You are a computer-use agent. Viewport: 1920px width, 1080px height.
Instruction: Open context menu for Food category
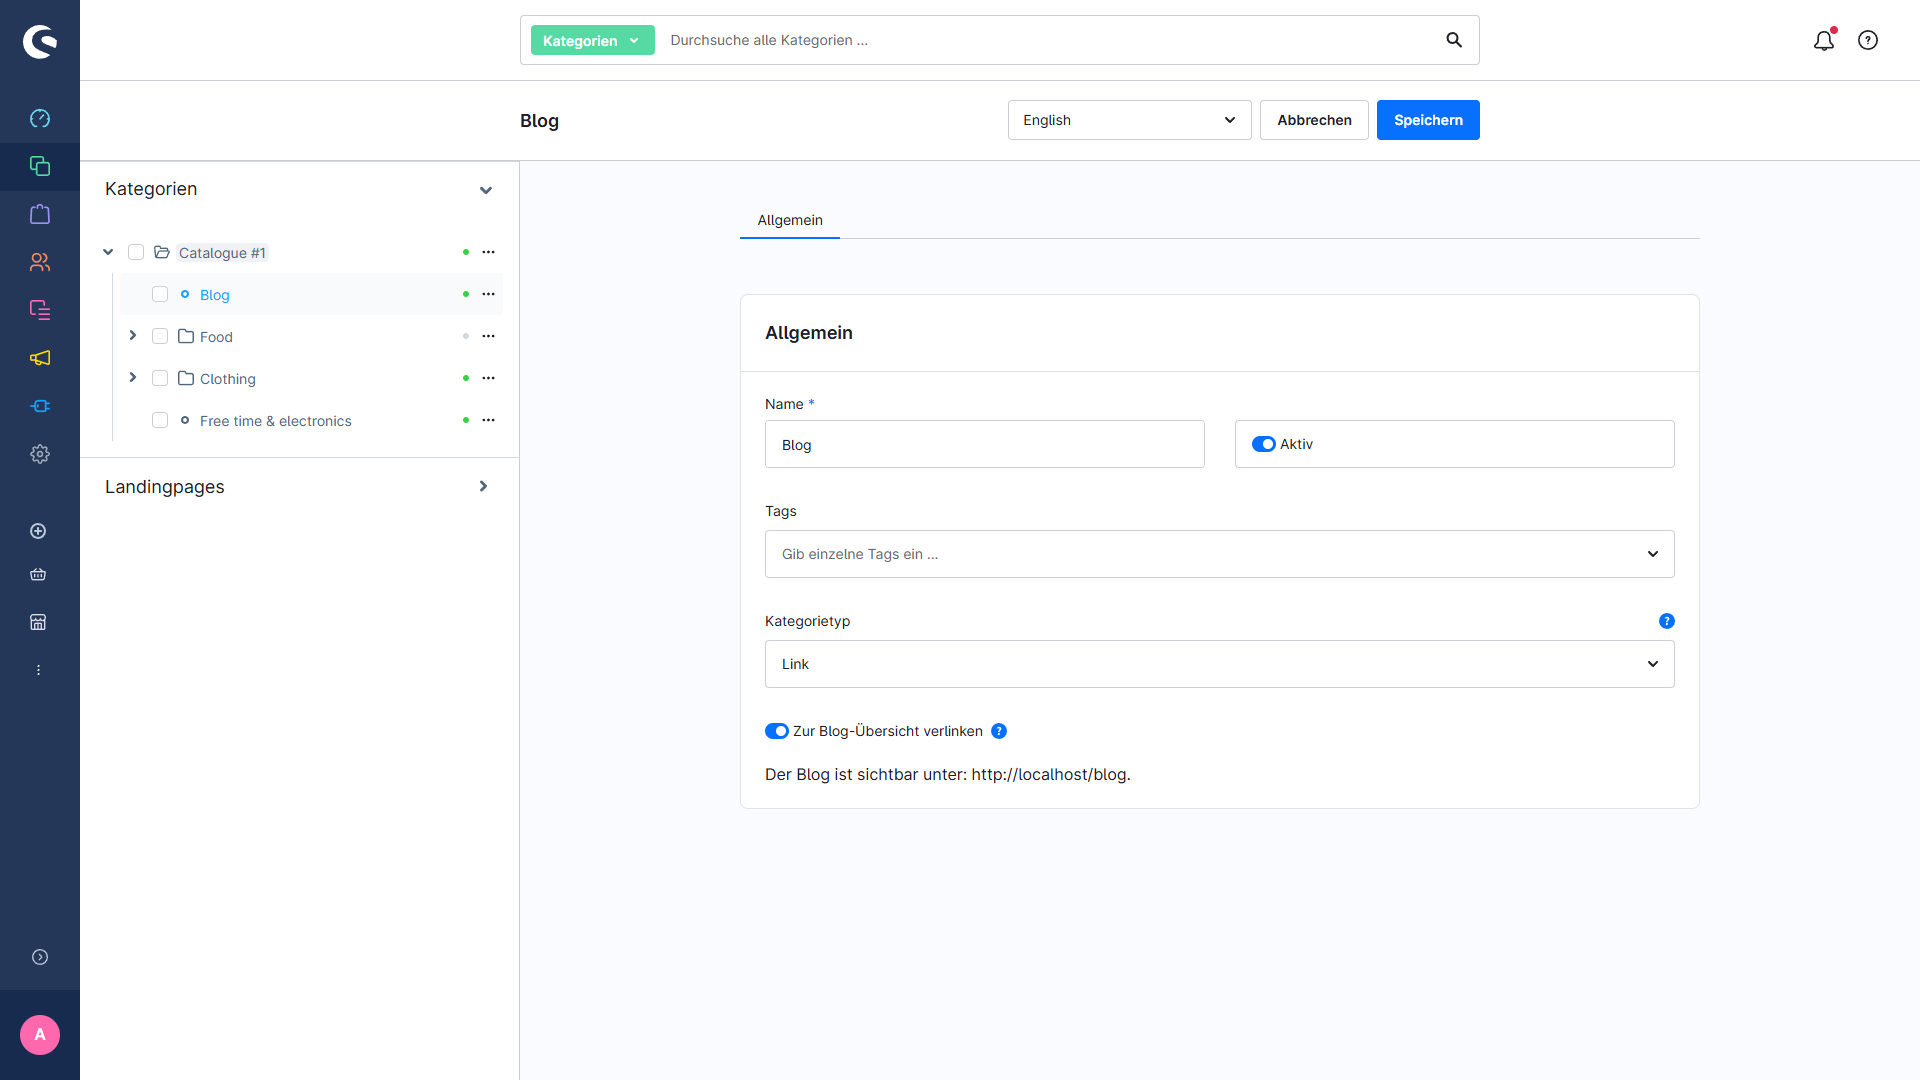(x=488, y=337)
